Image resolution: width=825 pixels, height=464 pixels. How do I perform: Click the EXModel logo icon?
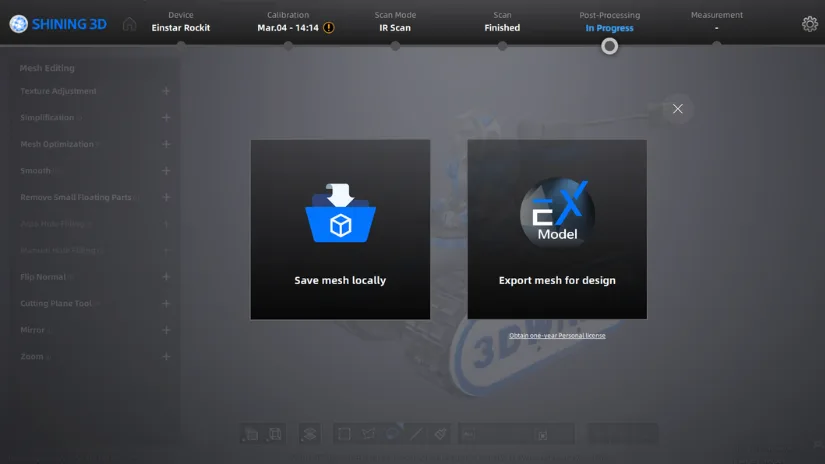pos(557,211)
